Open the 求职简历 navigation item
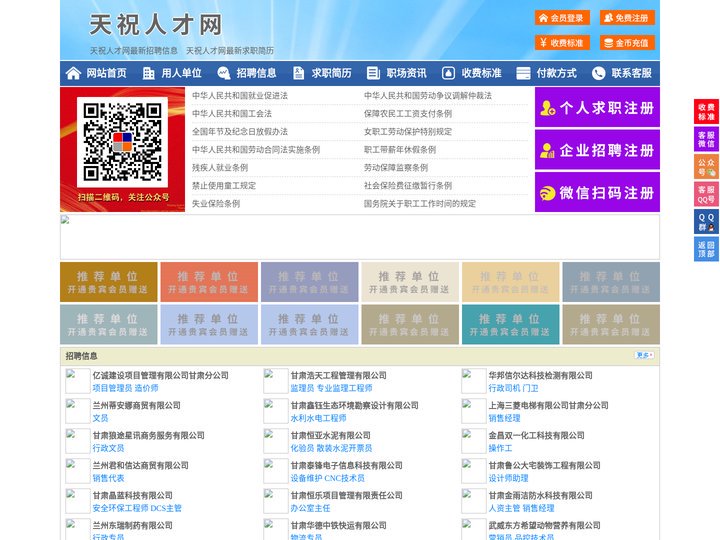Image resolution: width=720 pixels, height=540 pixels. (332, 73)
